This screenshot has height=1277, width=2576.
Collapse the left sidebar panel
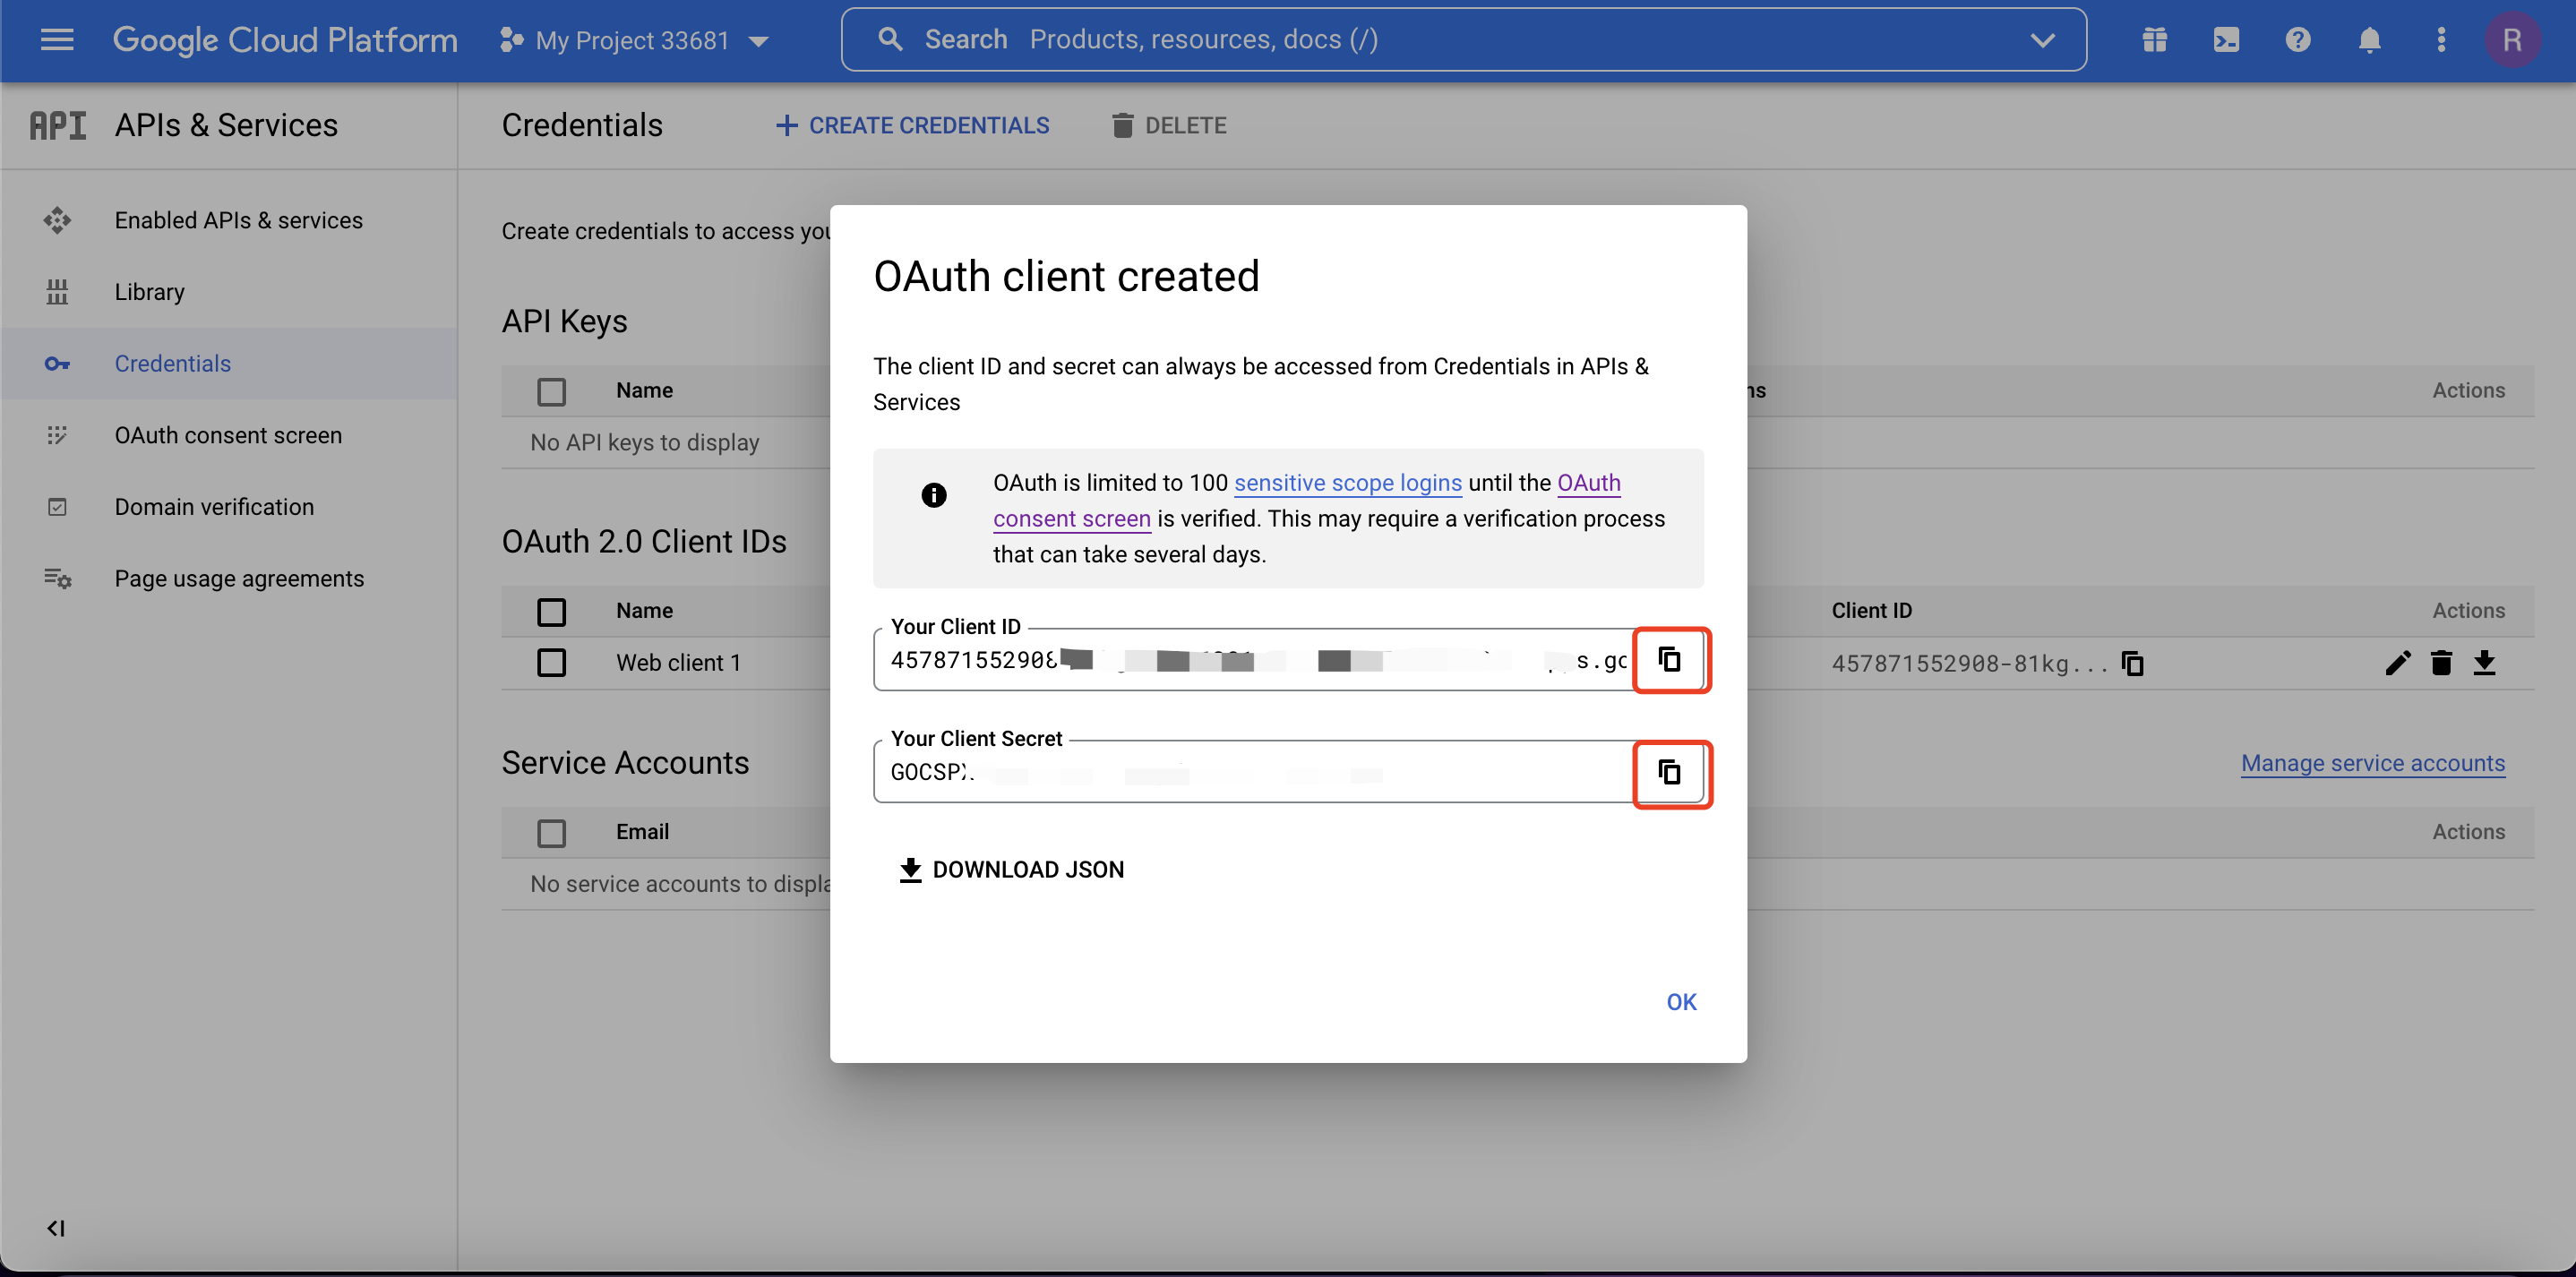point(56,1228)
